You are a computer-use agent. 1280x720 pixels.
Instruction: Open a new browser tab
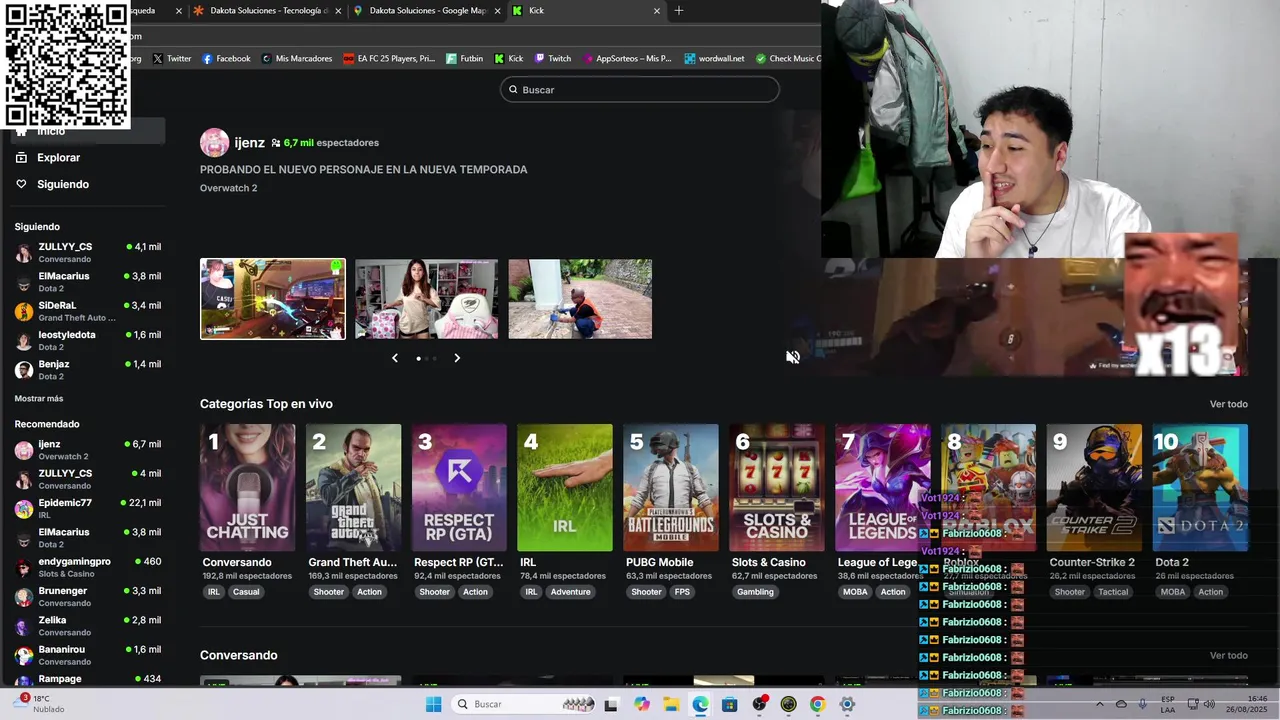click(x=679, y=10)
